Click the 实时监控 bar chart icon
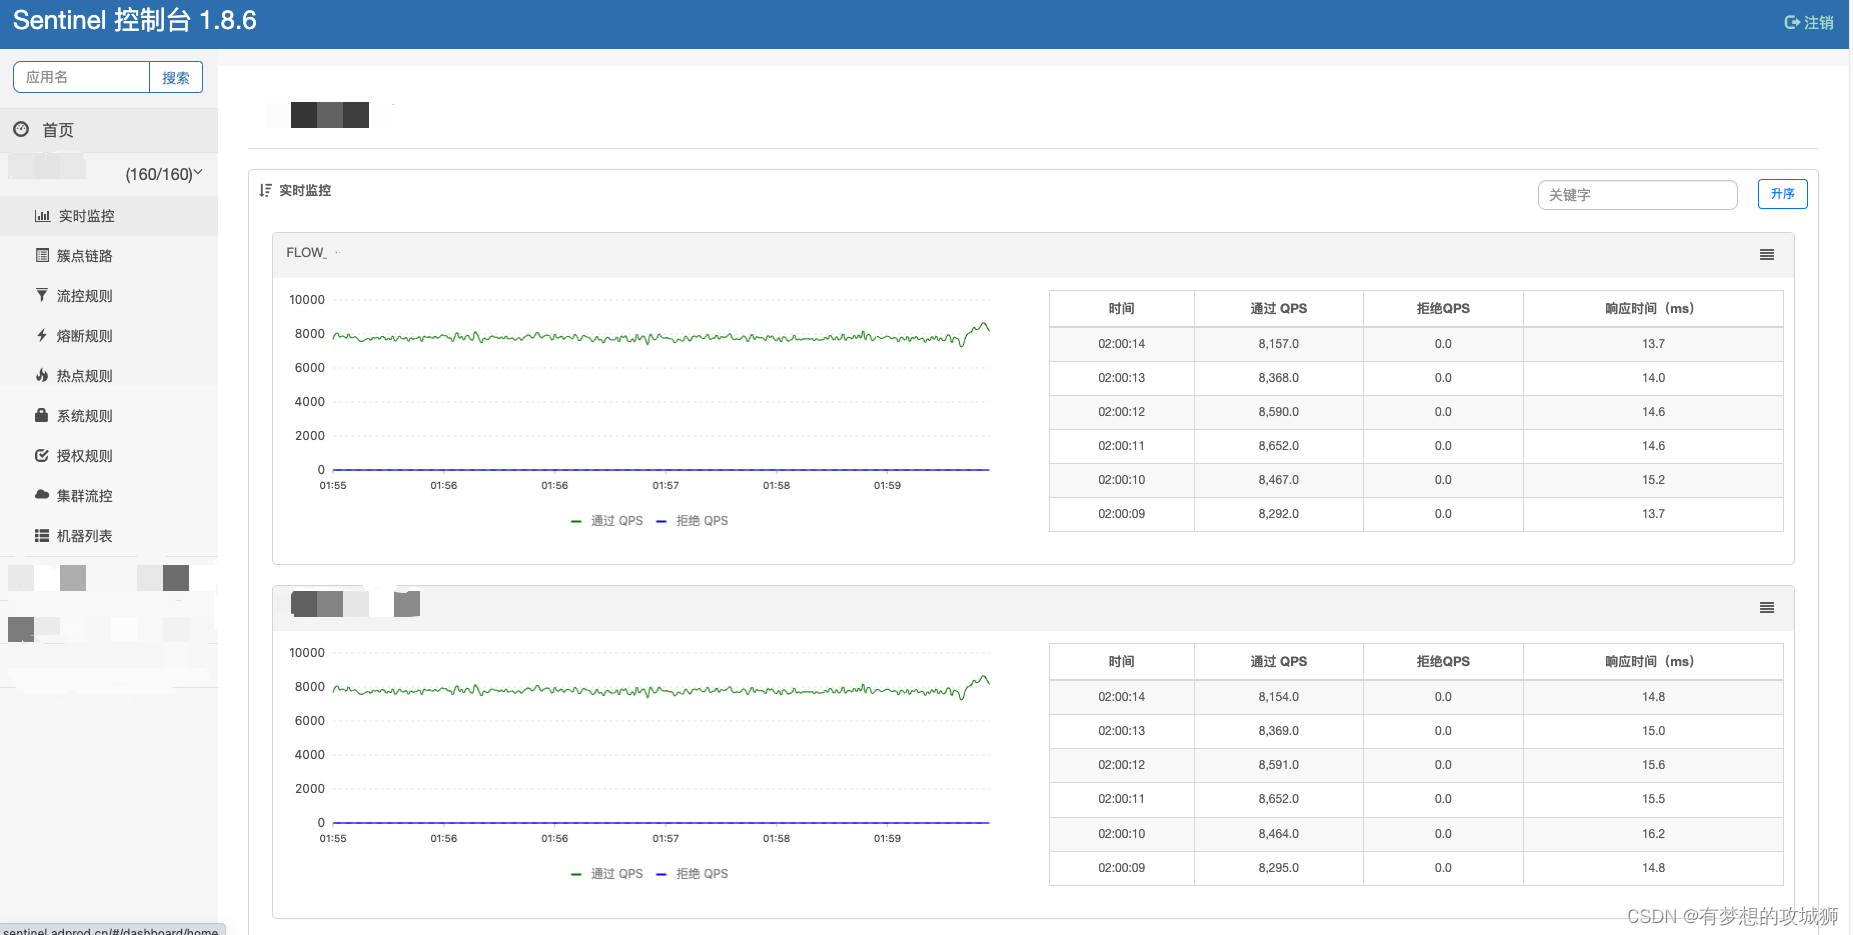The image size is (1853, 935). tap(42, 216)
